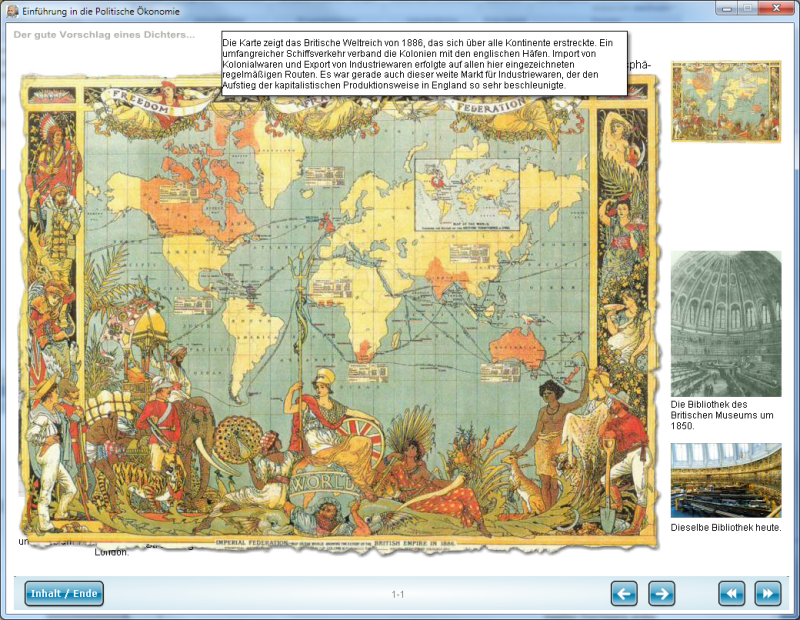The width and height of the screenshot is (800, 620).
Task: Select the British Empire map thumbnail
Action: pos(726,101)
